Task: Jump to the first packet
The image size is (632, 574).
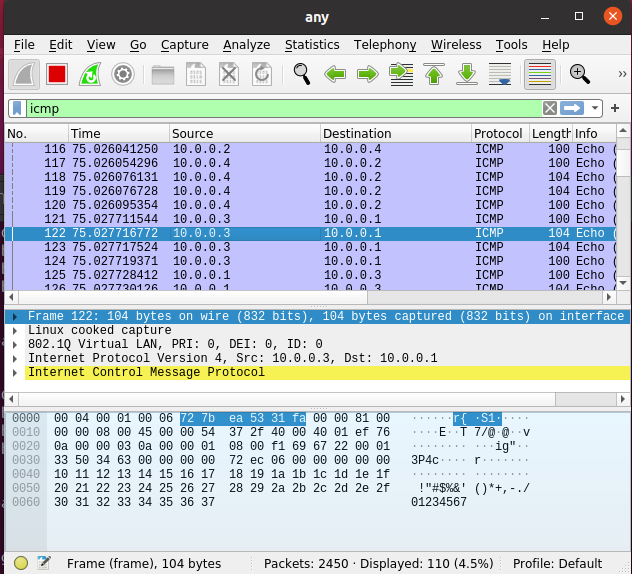Action: [434, 74]
